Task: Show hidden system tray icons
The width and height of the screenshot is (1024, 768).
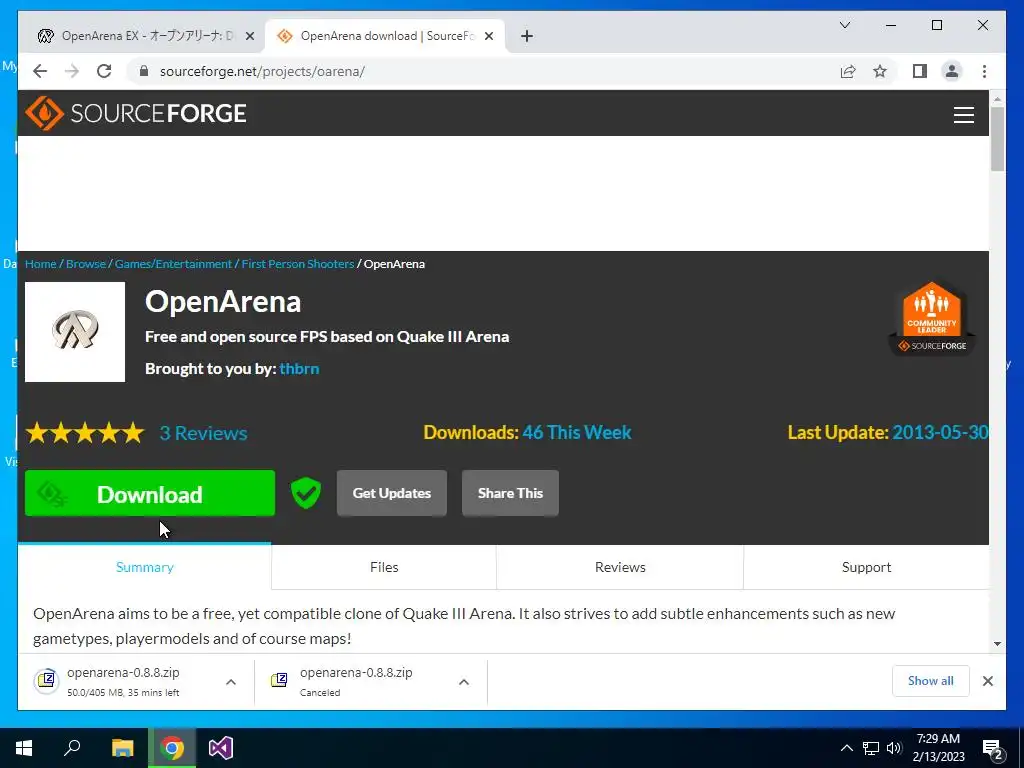Action: coord(846,748)
